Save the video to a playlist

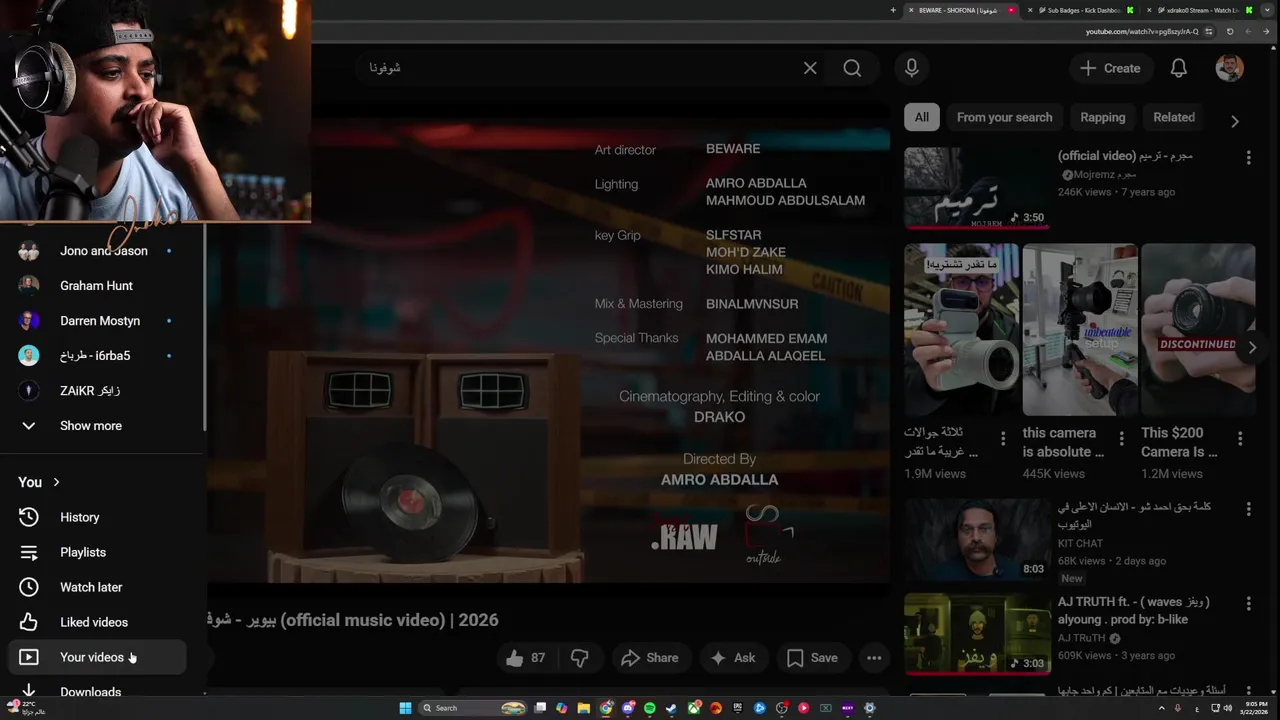coord(812,658)
